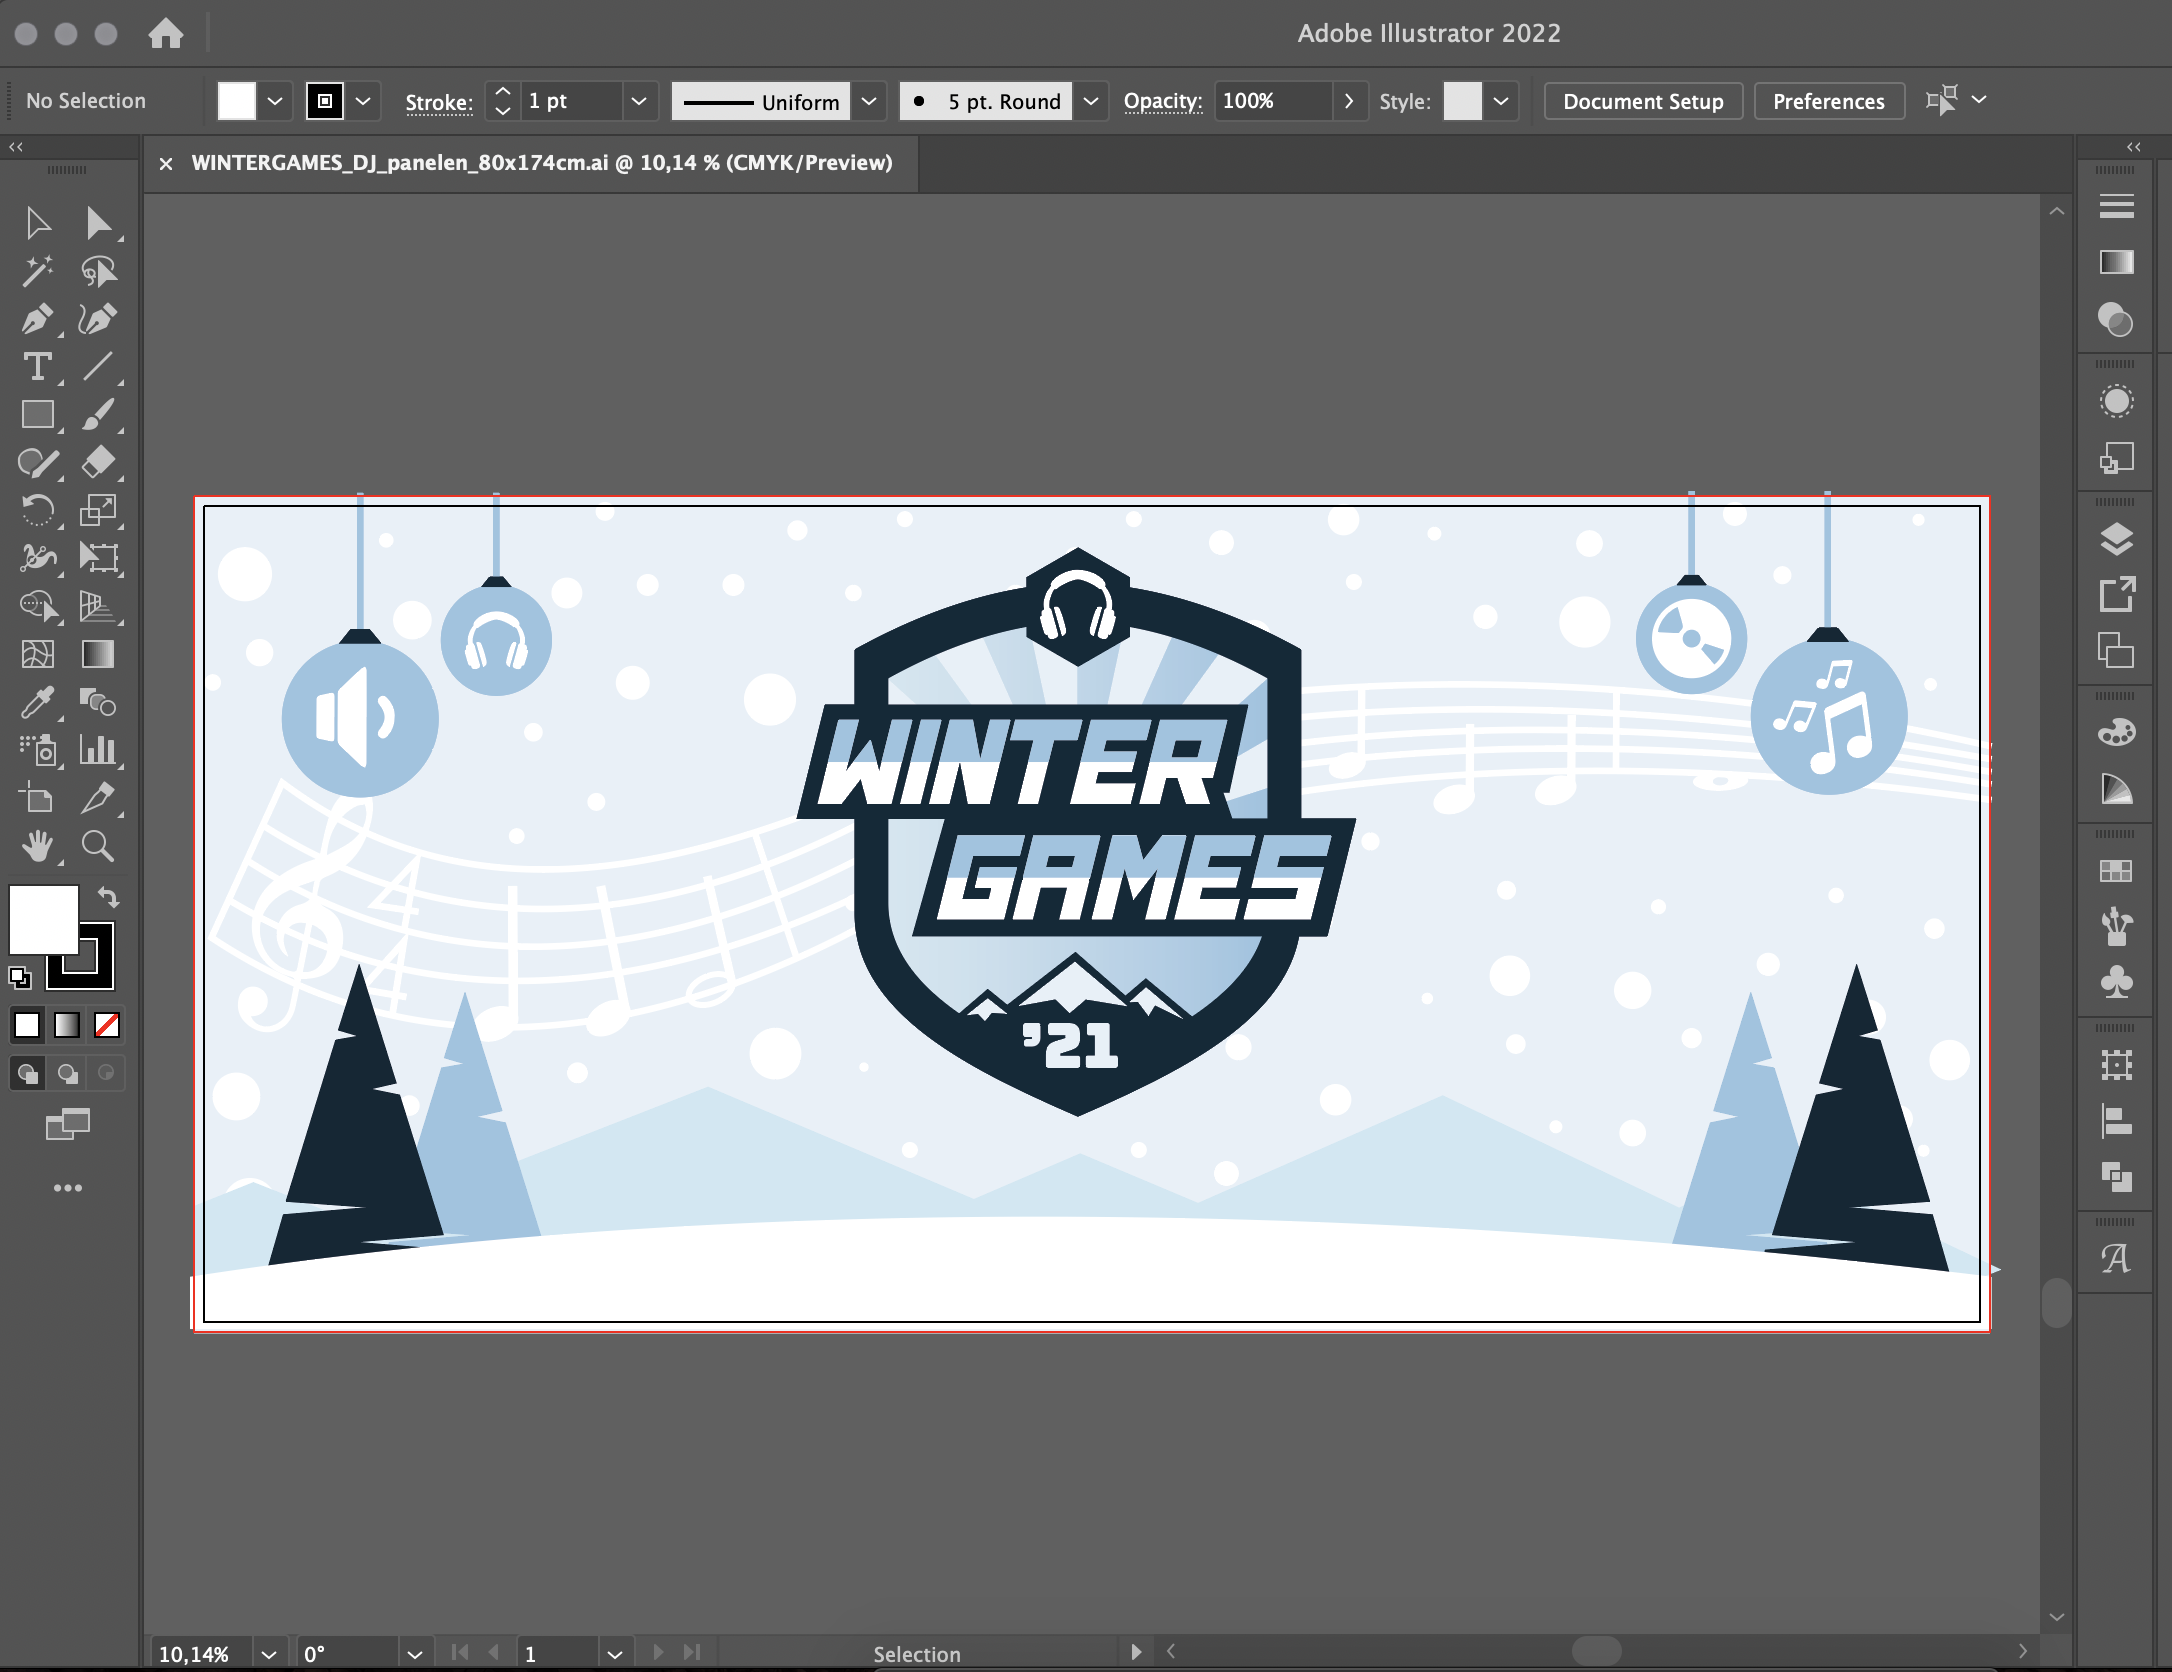
Task: Click the Opacity 100% input field
Action: point(1271,101)
